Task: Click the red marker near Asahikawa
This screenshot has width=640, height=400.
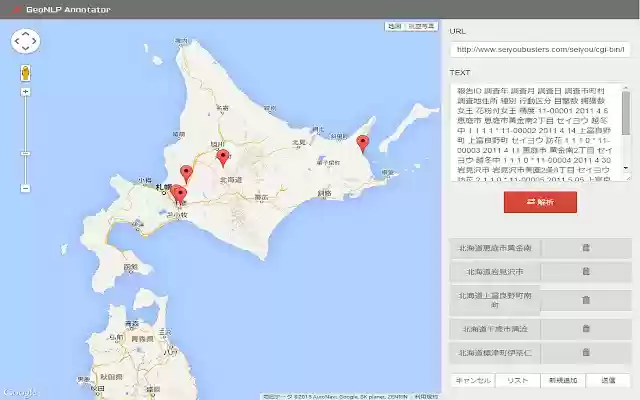Action: (223, 158)
